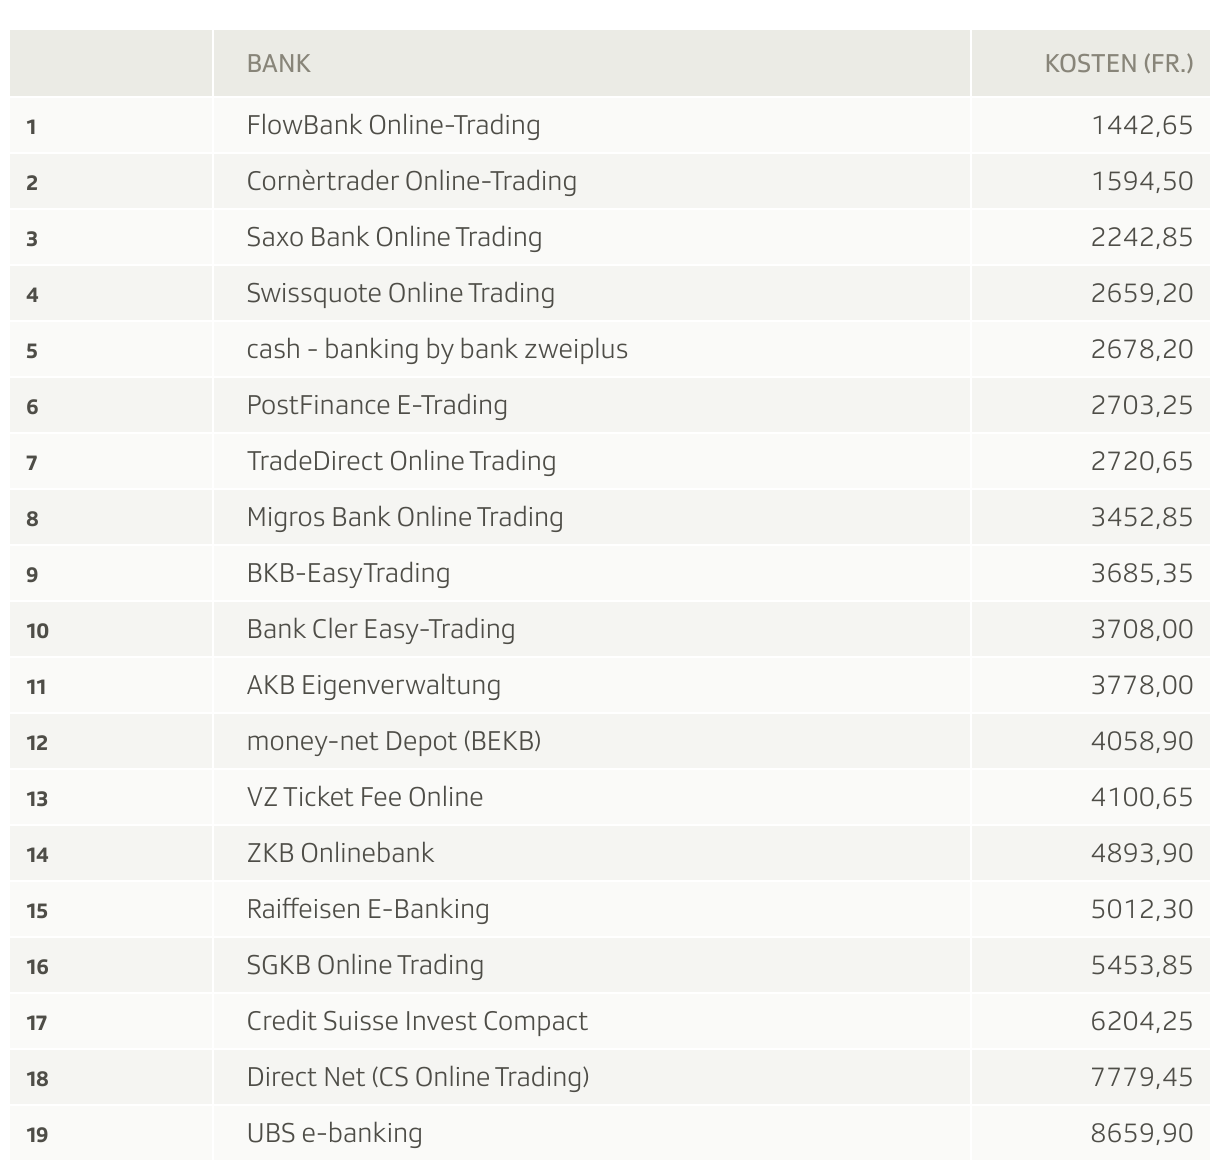Click rank number 5

tap(32, 351)
